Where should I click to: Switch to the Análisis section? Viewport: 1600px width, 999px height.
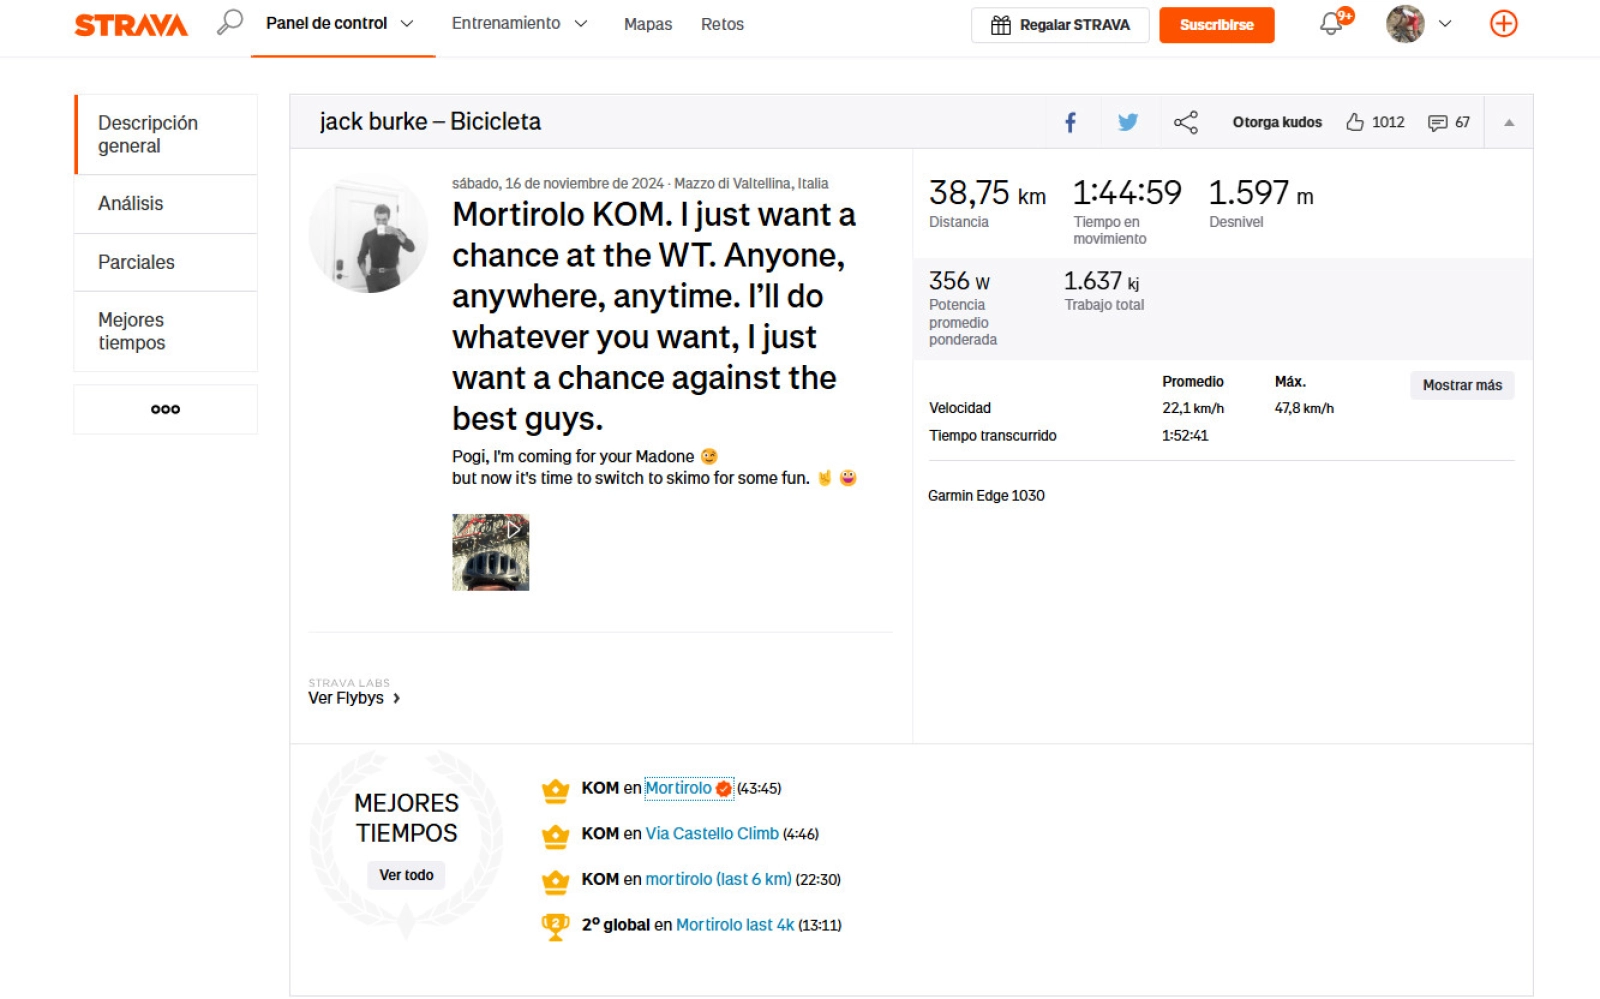click(131, 203)
